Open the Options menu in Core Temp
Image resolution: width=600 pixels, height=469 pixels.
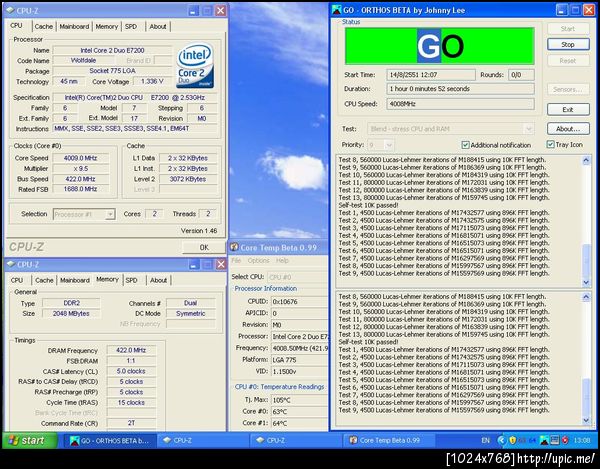pyautogui.click(x=260, y=261)
